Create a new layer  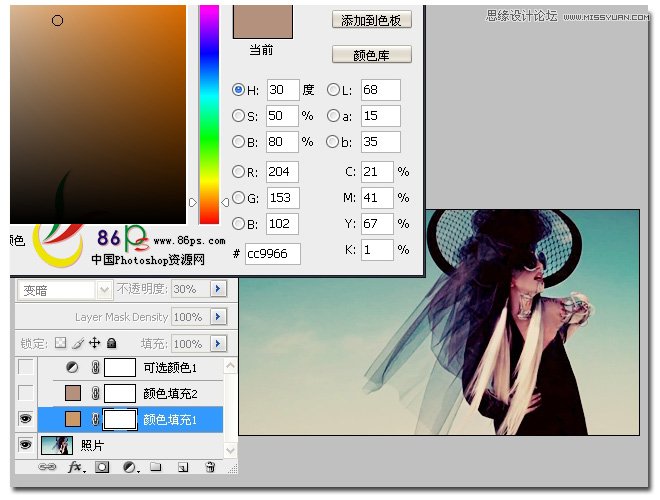click(183, 467)
